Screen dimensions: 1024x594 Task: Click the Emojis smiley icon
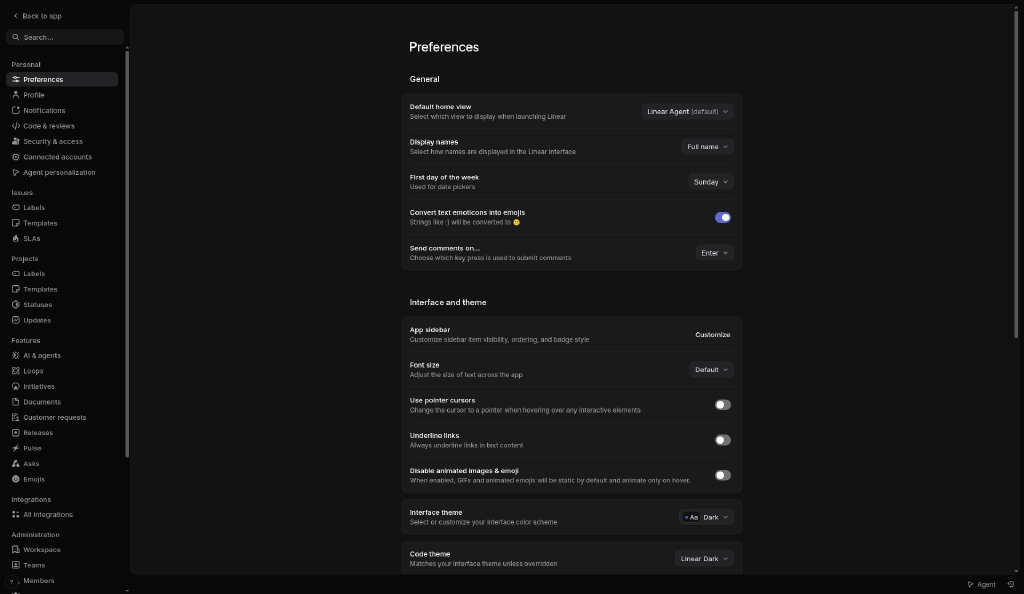16,479
